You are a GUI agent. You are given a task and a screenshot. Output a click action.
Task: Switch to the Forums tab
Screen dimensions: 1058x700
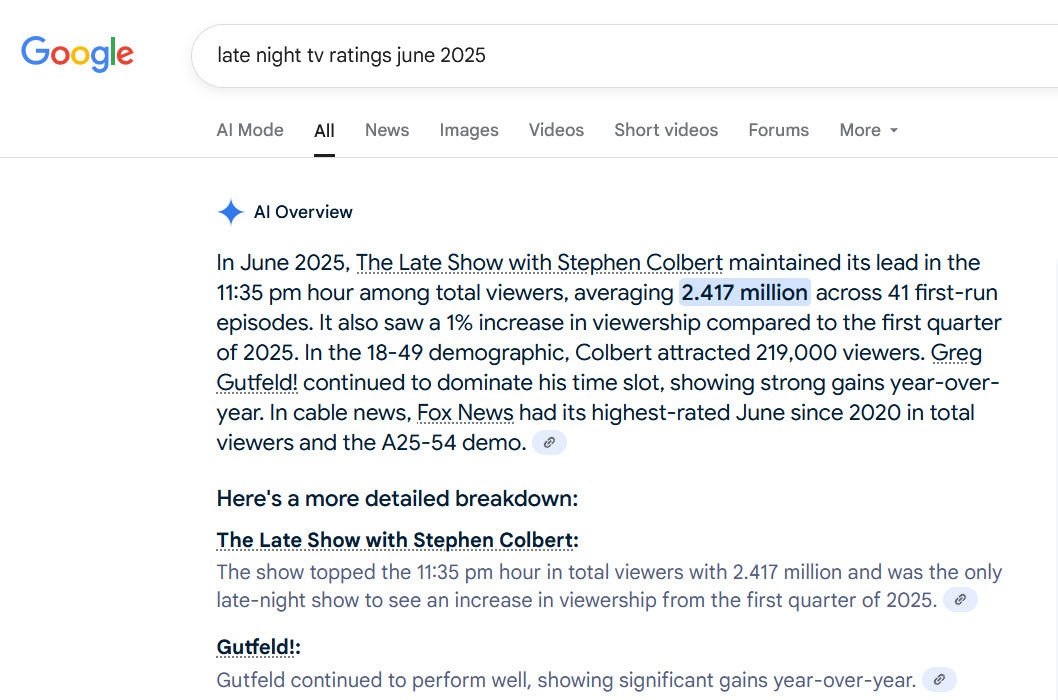(778, 130)
